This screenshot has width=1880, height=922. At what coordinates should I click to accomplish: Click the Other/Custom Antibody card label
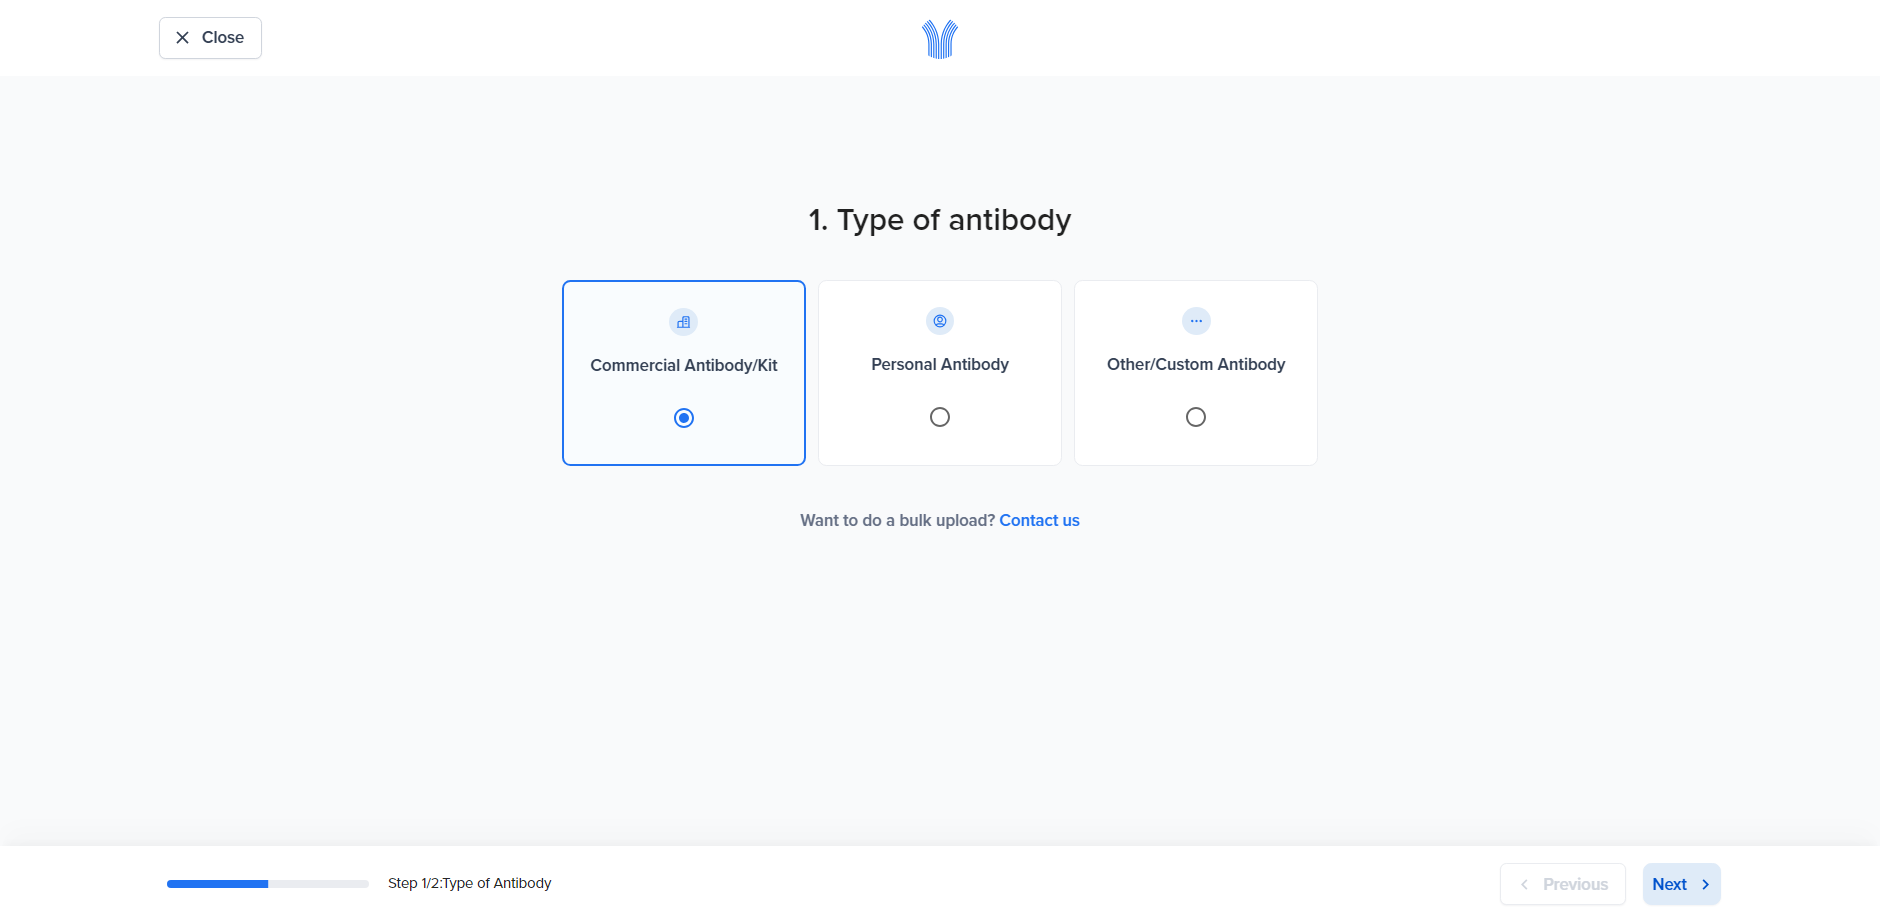1196,365
